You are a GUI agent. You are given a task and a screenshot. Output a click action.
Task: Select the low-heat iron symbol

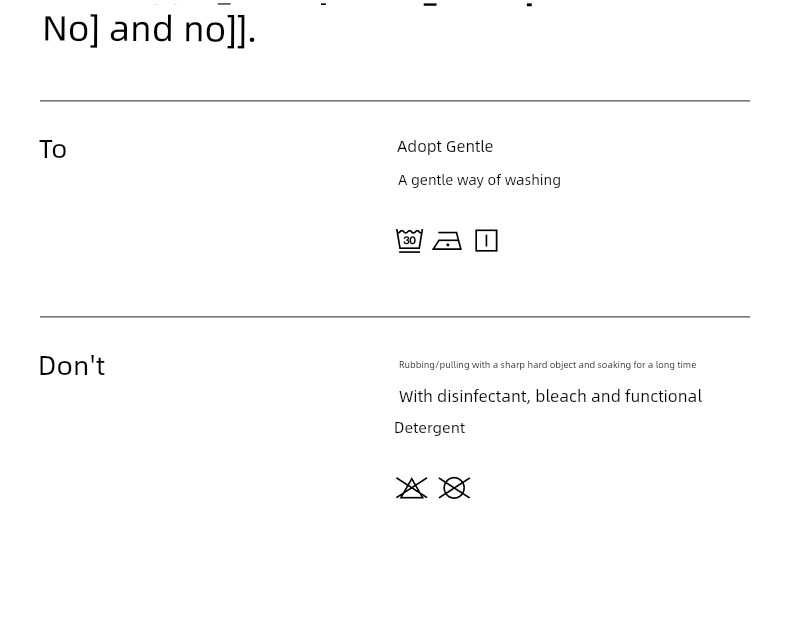[x=447, y=241]
